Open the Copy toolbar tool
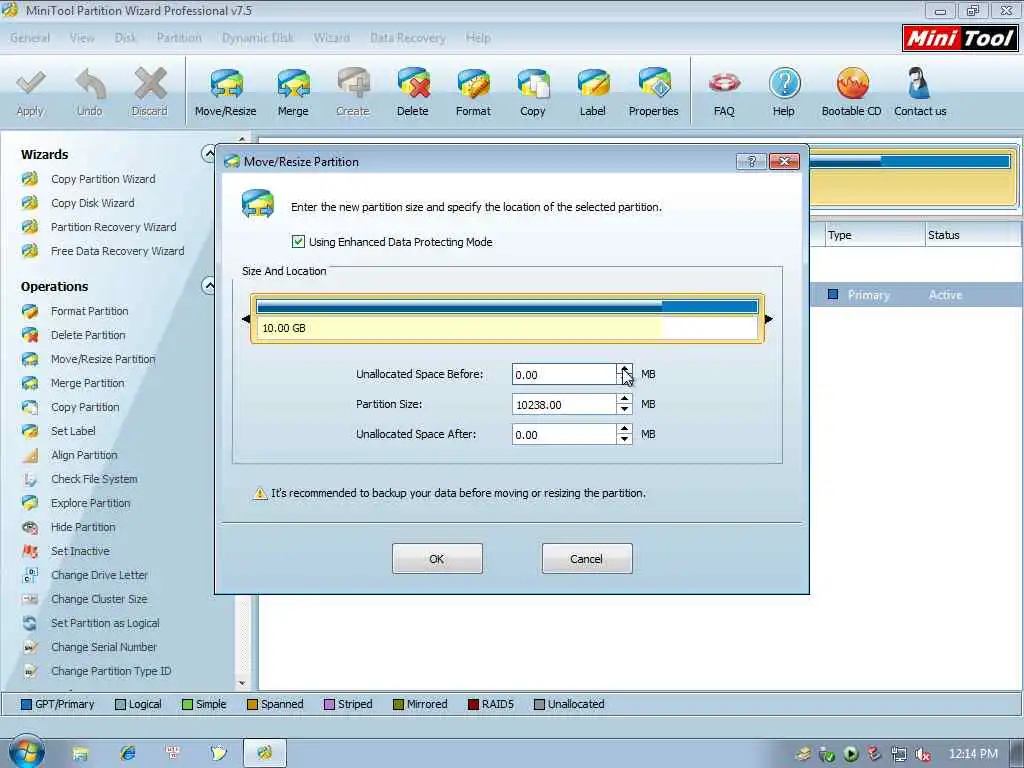 (x=533, y=93)
